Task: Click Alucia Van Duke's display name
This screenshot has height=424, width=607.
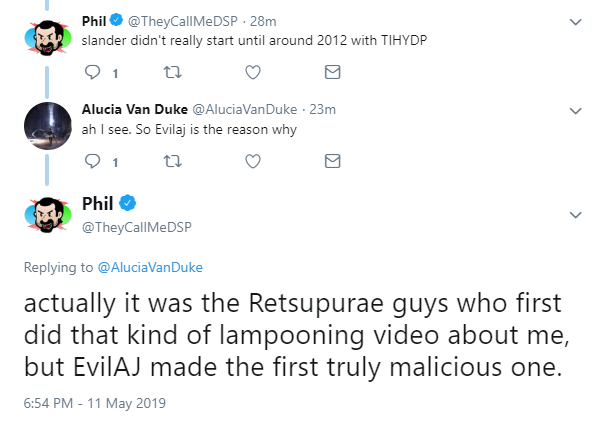Action: pos(135,110)
